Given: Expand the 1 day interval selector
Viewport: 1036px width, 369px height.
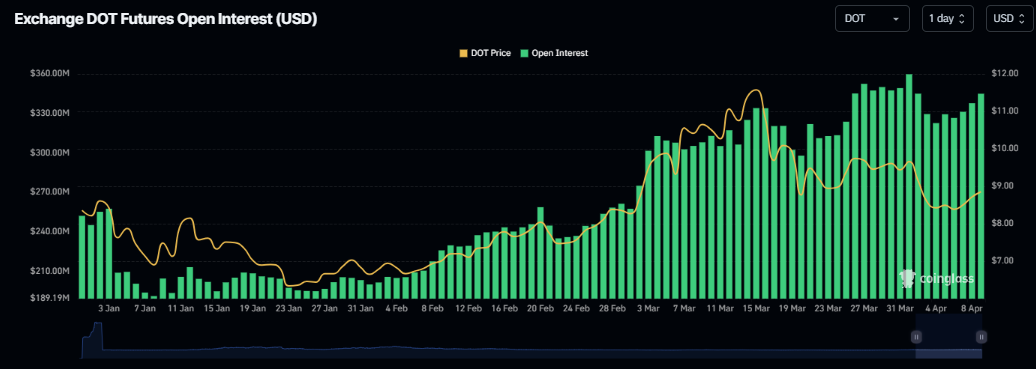Looking at the screenshot, I should tap(947, 19).
